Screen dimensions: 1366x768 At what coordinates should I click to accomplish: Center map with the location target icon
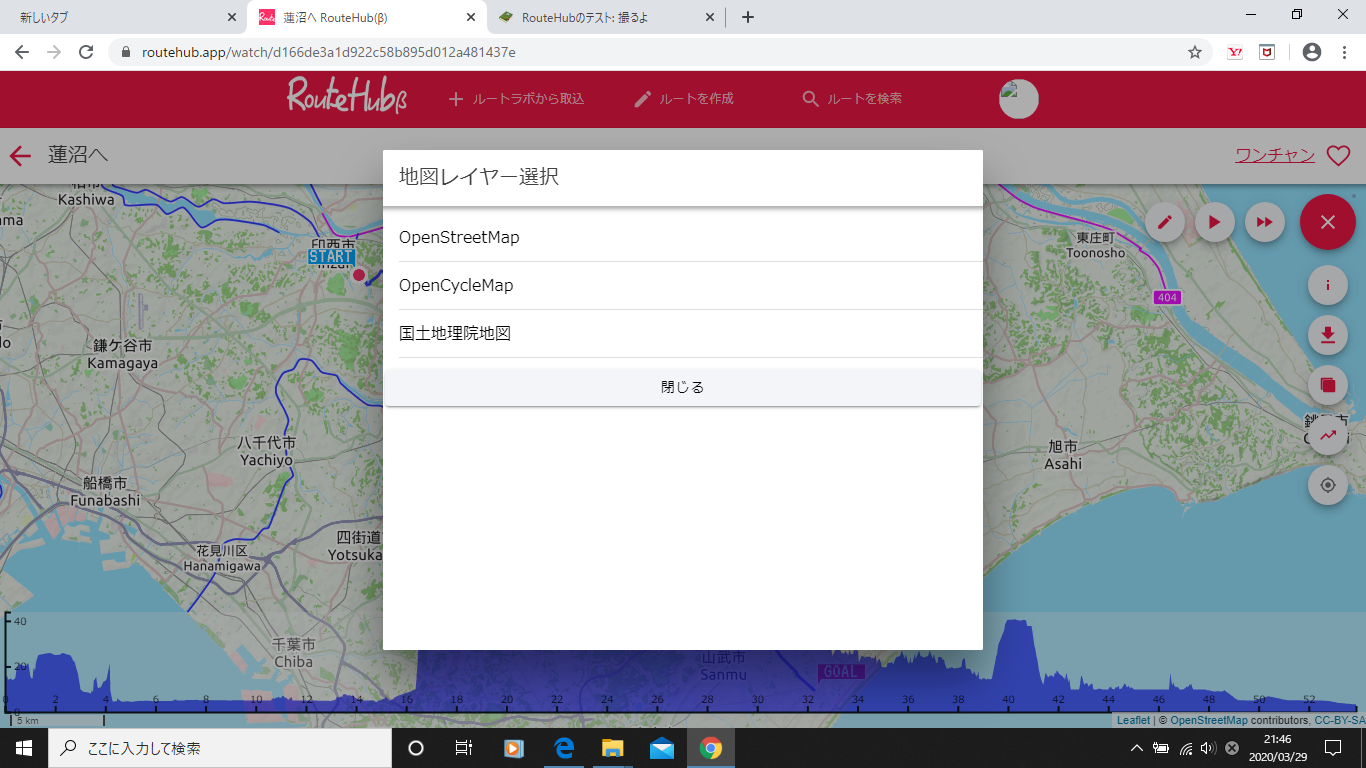coord(1328,485)
